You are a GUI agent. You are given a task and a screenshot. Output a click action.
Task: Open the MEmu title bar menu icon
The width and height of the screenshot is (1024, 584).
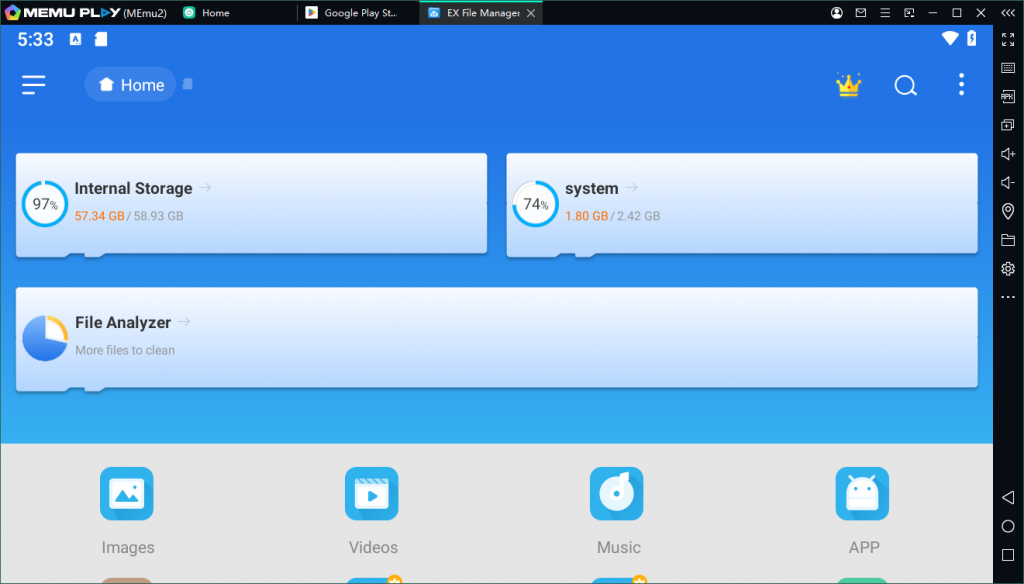click(885, 12)
